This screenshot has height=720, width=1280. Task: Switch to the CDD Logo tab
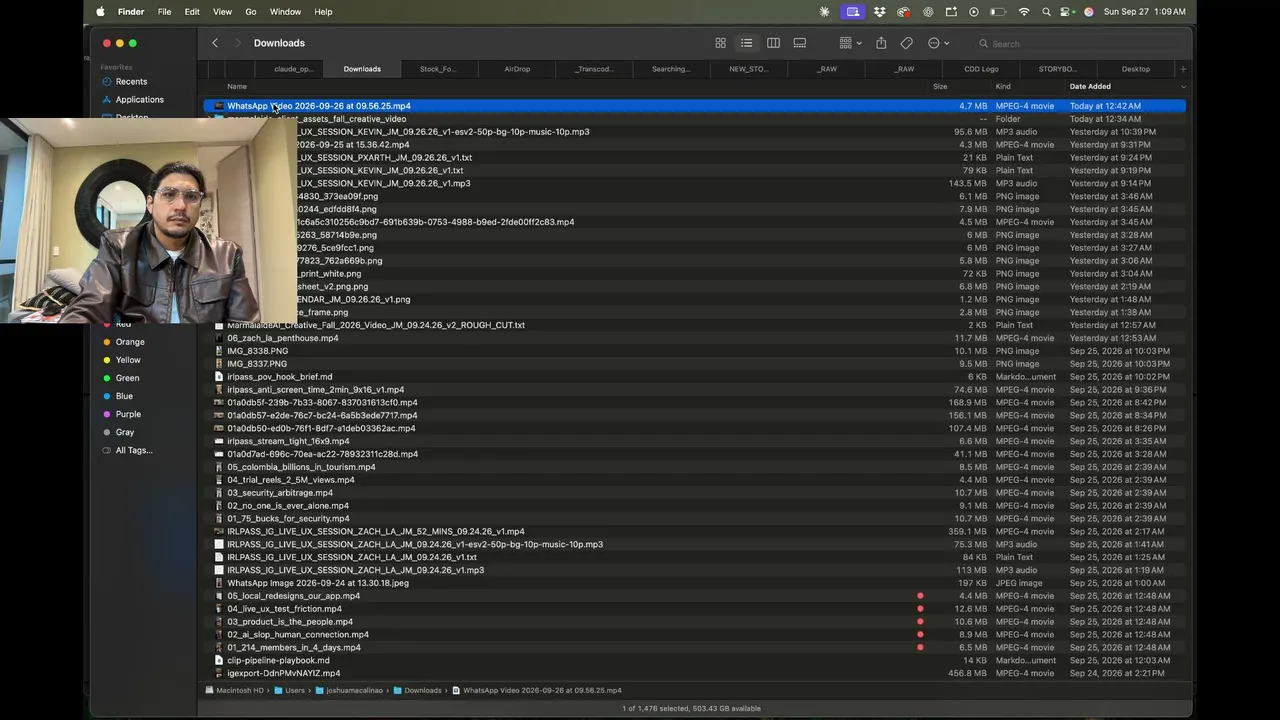pos(981,69)
